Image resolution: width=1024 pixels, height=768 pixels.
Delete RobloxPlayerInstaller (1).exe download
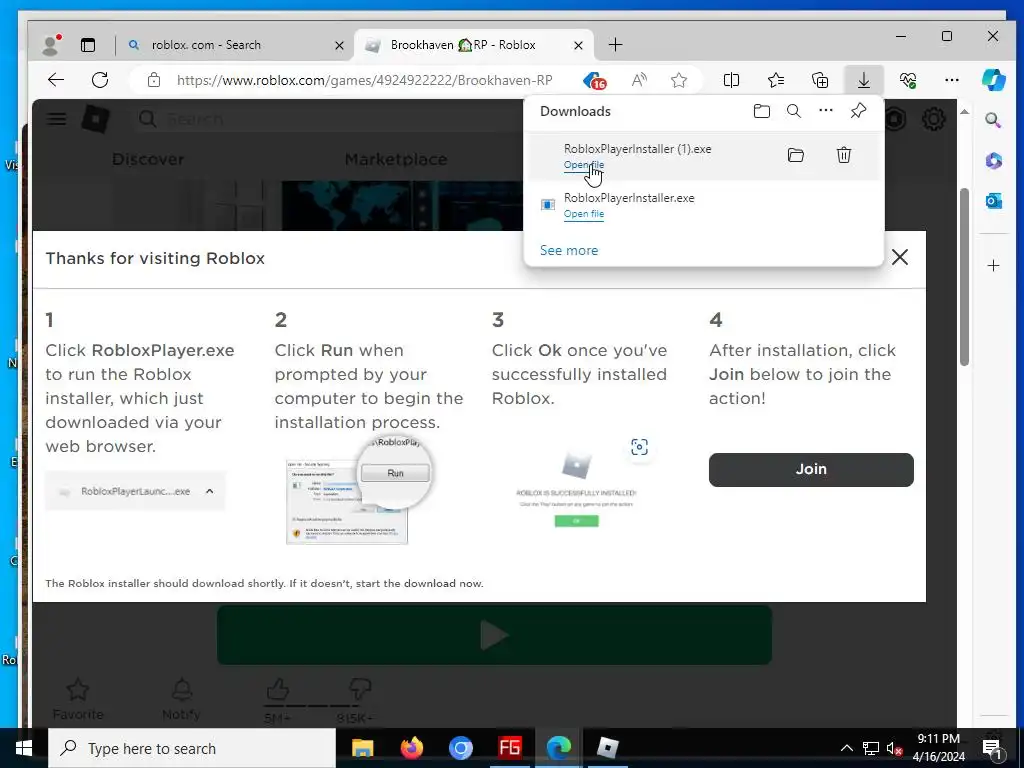[844, 155]
